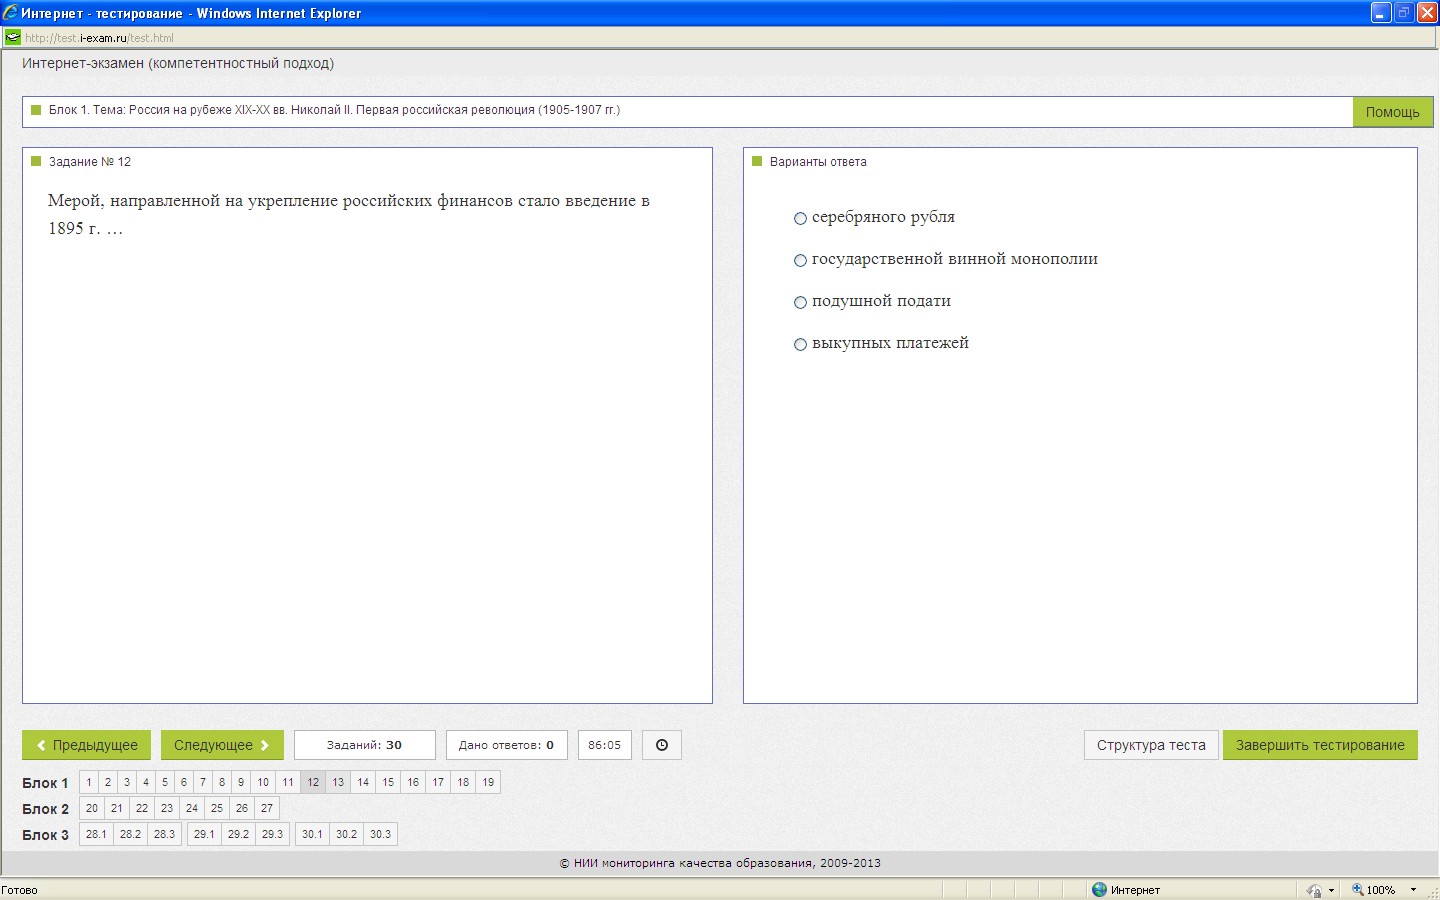The width and height of the screenshot is (1440, 900).
Task: Jump to question 30.3 in Блок 3
Action: 380,834
